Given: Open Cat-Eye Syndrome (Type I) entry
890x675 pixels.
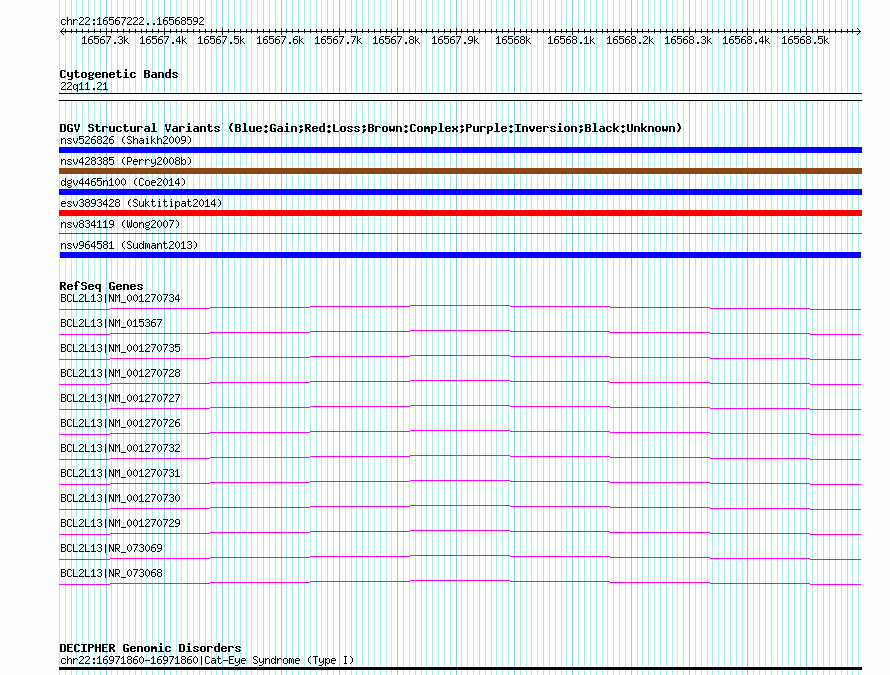Looking at the screenshot, I should click(207, 660).
